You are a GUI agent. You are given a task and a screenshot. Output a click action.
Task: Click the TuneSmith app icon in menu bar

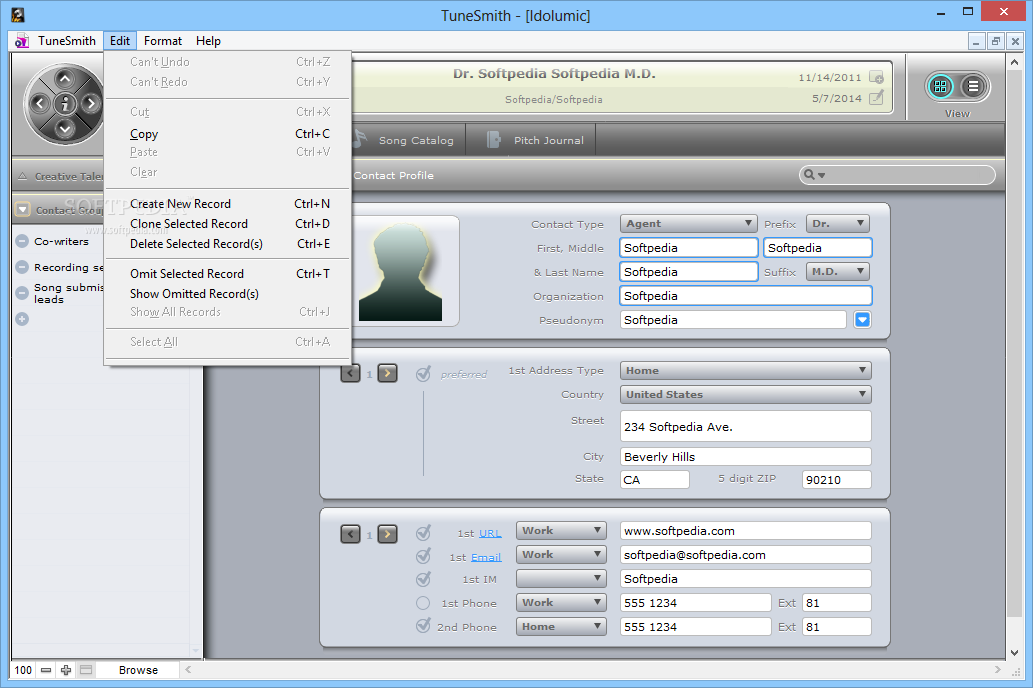pyautogui.click(x=22, y=41)
